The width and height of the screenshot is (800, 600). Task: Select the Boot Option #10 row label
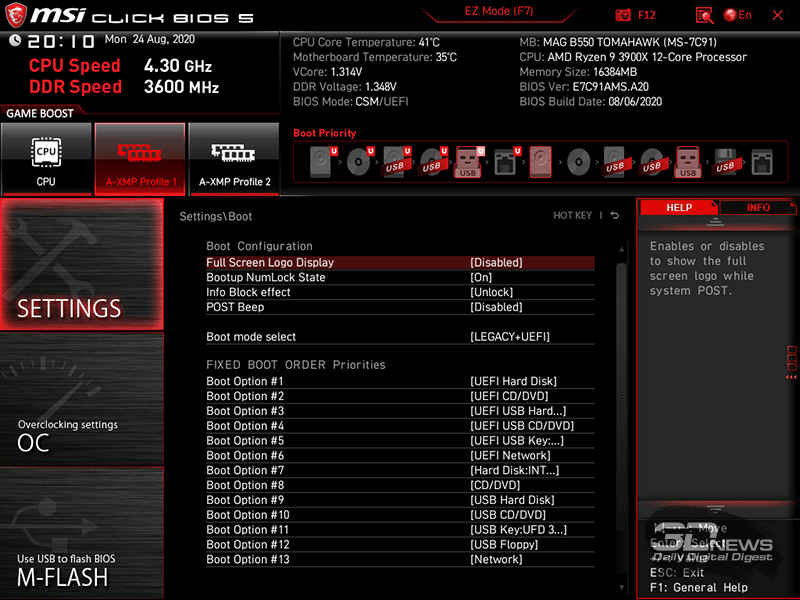[248, 515]
